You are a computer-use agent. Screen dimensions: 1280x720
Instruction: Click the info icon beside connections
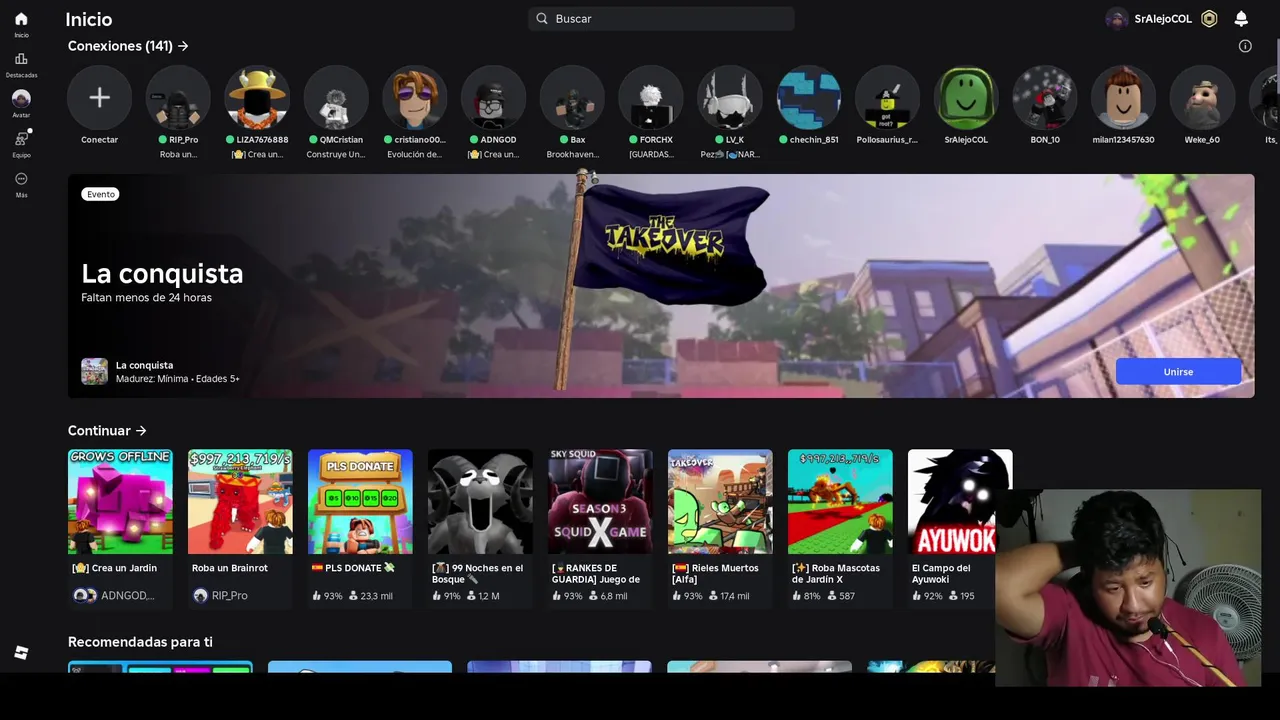coord(1245,46)
